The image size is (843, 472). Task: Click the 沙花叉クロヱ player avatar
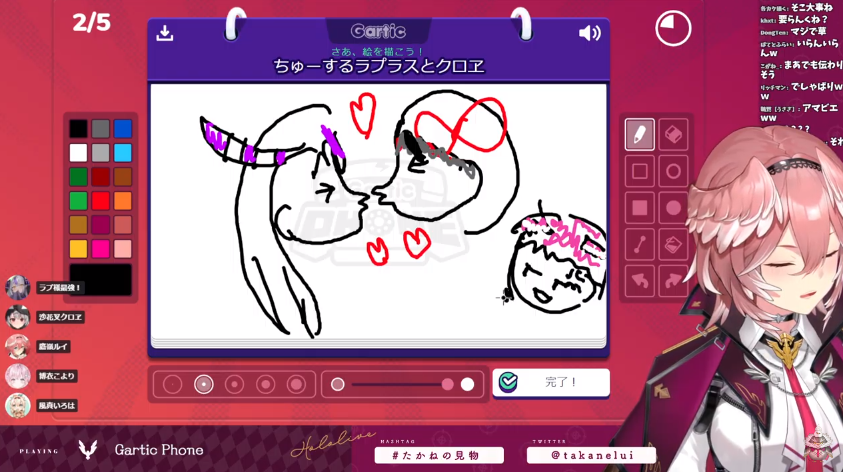point(18,317)
